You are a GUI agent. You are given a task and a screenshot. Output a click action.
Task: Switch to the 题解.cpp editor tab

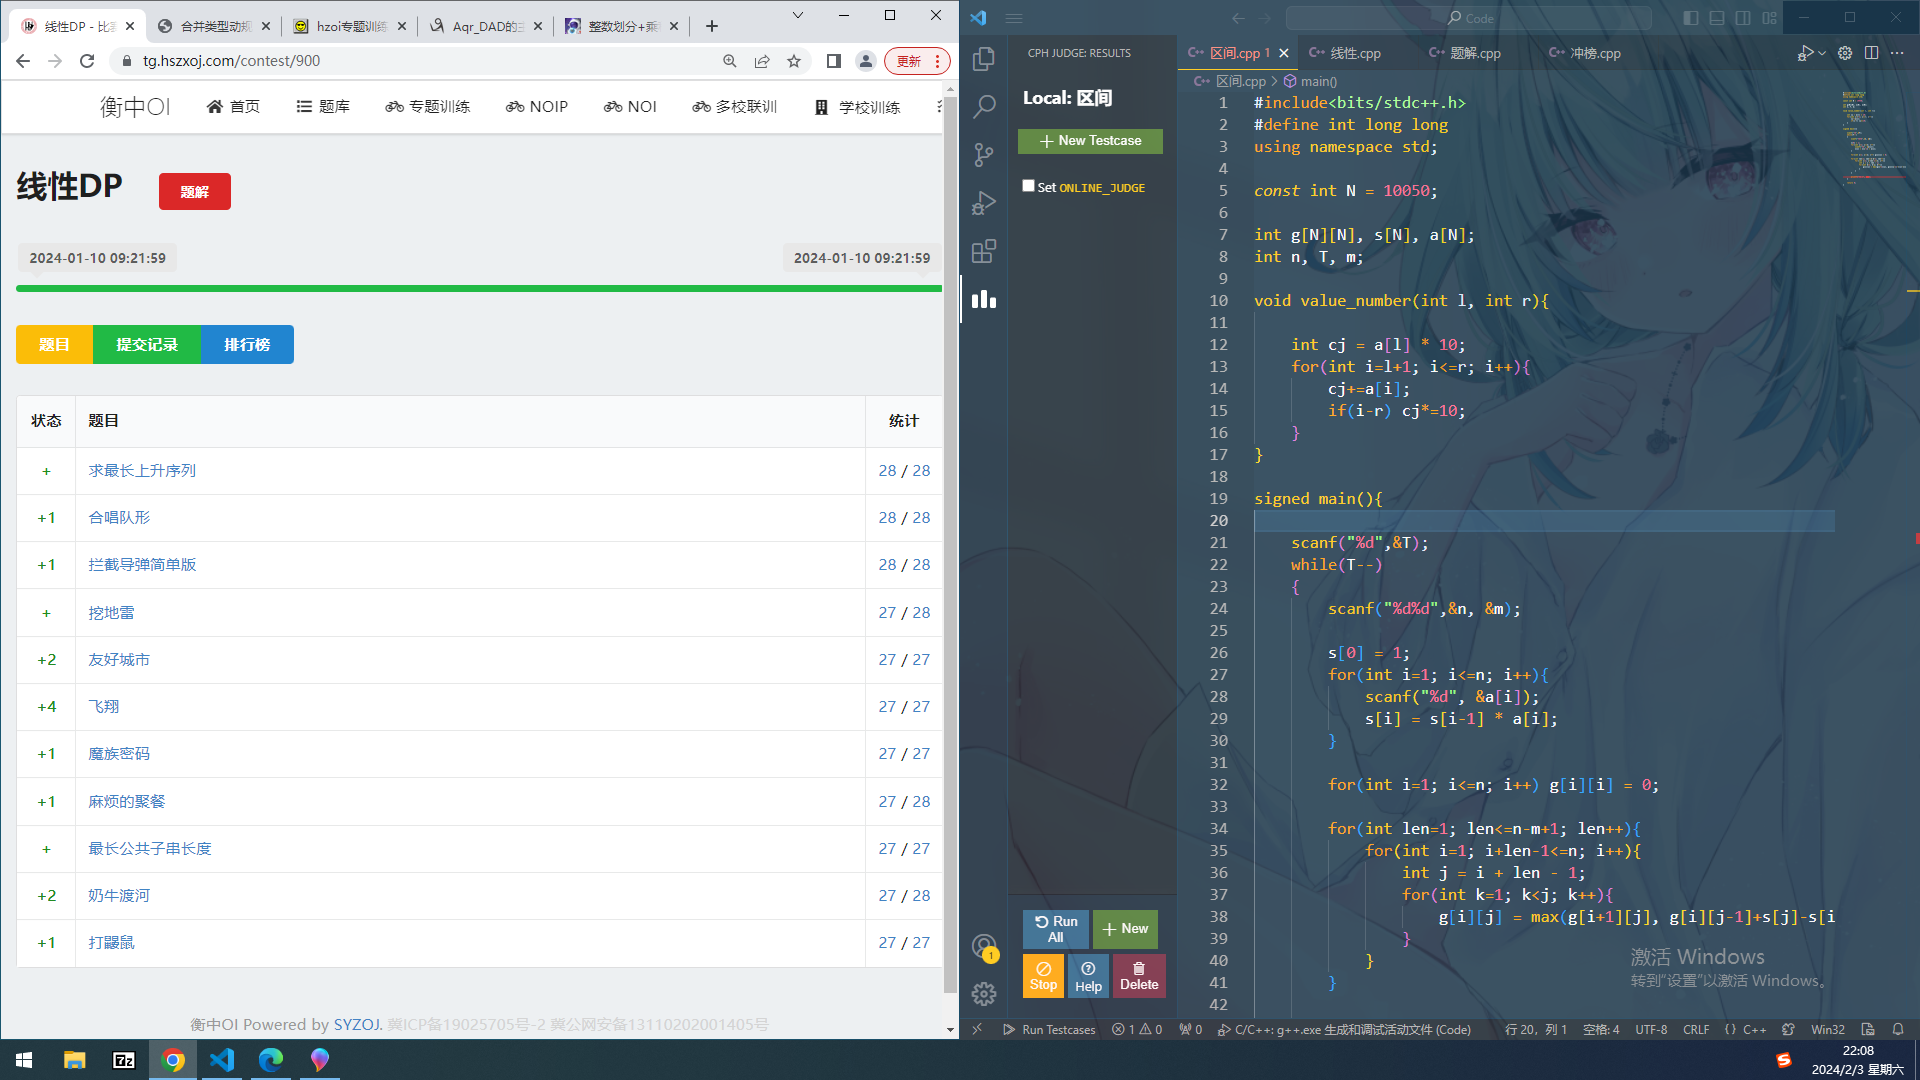(x=1474, y=53)
